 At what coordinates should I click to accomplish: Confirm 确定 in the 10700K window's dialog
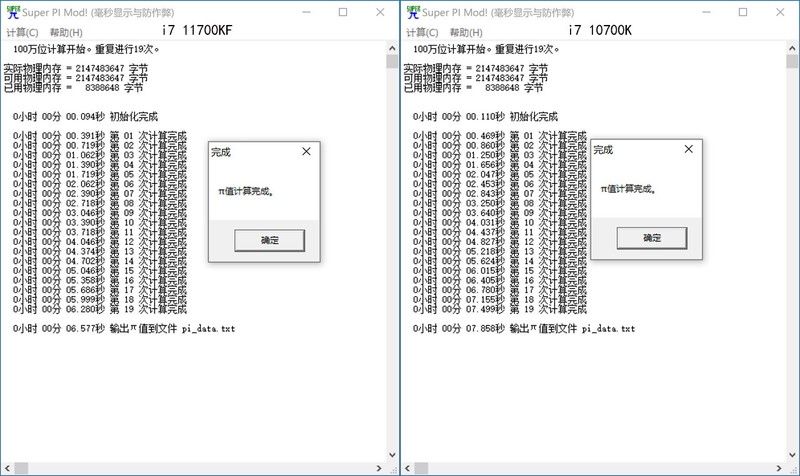[652, 238]
